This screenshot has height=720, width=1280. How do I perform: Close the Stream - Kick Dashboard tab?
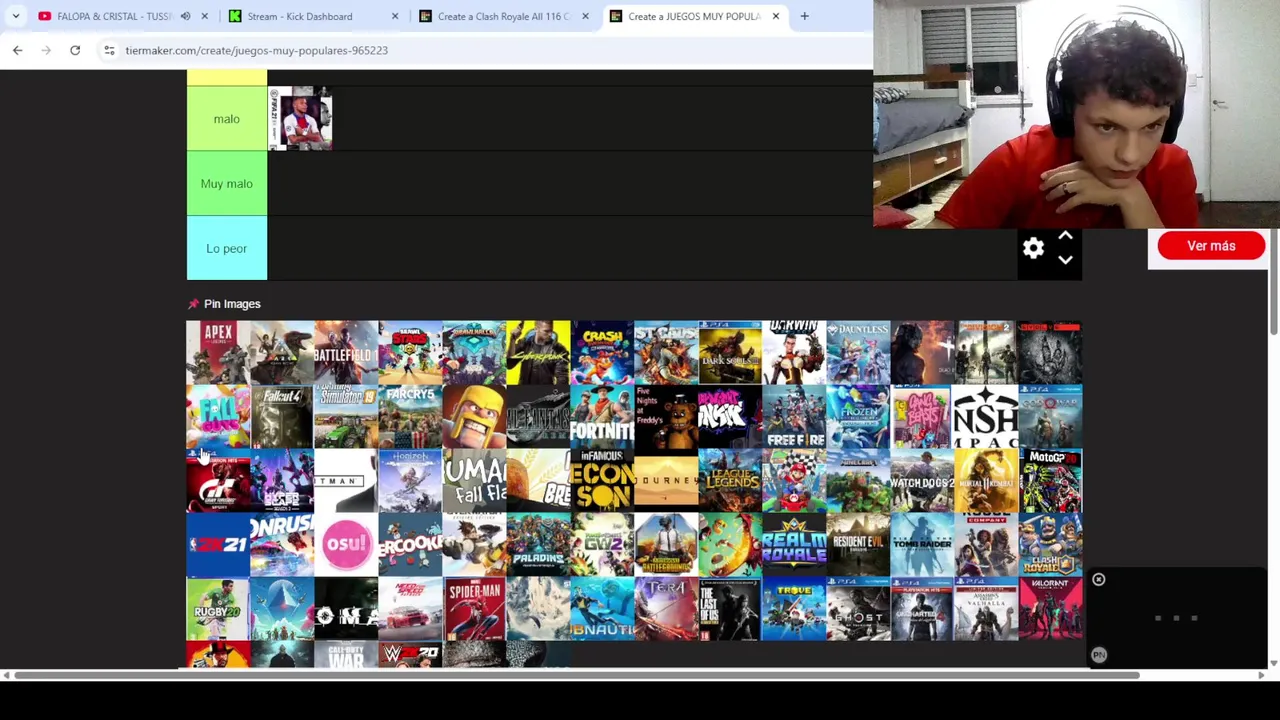395,16
